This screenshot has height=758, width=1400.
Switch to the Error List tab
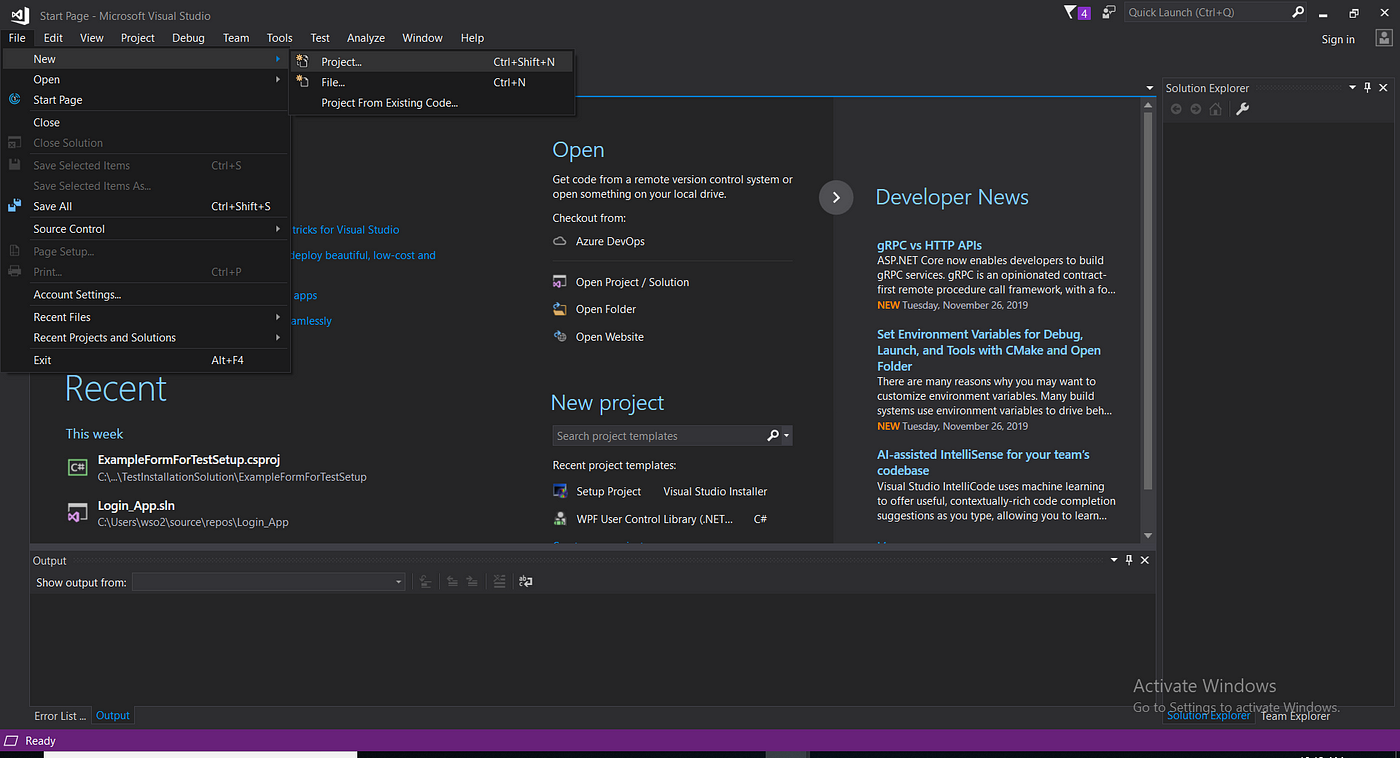point(60,716)
